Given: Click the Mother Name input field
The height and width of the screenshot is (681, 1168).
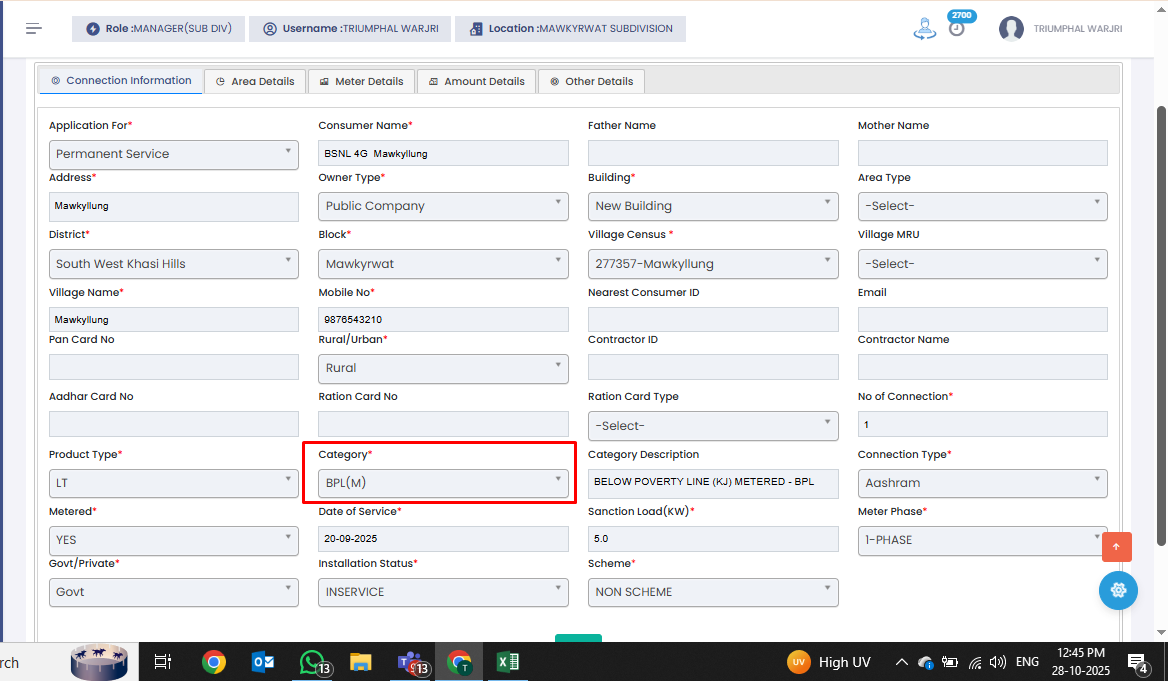Looking at the screenshot, I should coord(983,153).
